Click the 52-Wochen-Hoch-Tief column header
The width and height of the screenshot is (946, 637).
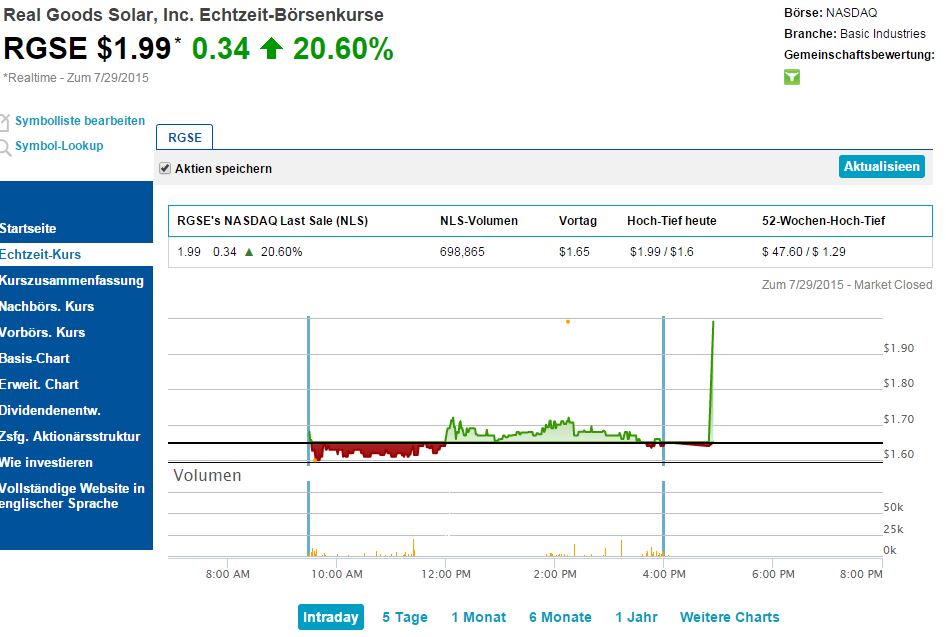824,221
